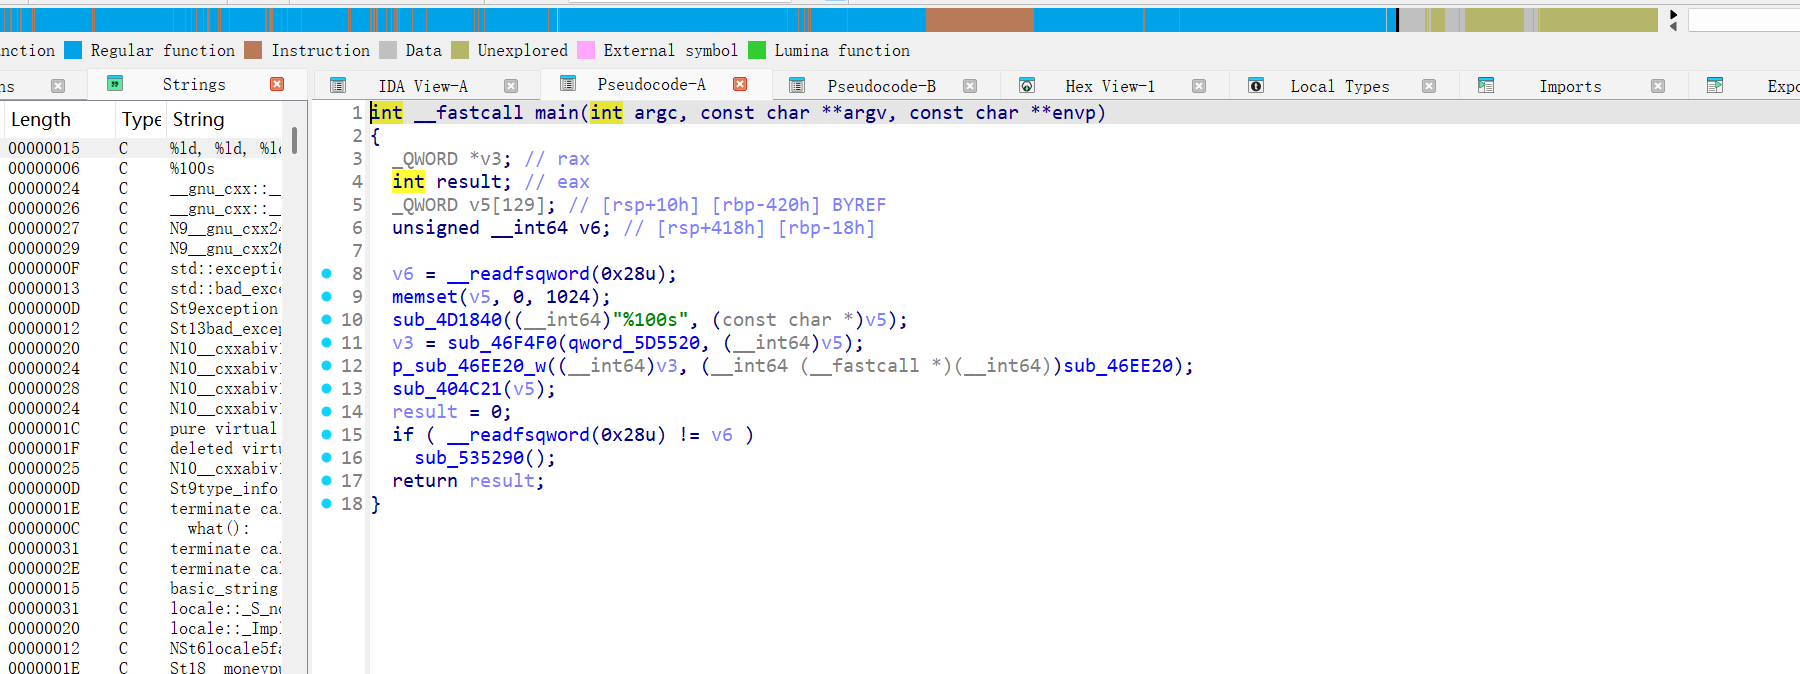Screen dimensions: 1800x674
Task: Close the Hex View-1 tab
Action: [x=1199, y=86]
